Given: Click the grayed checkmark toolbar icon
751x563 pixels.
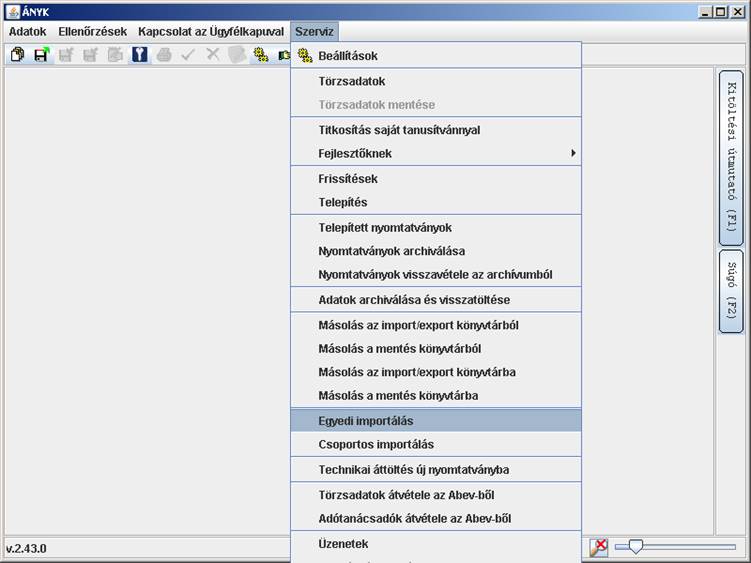Looking at the screenshot, I should coord(188,55).
